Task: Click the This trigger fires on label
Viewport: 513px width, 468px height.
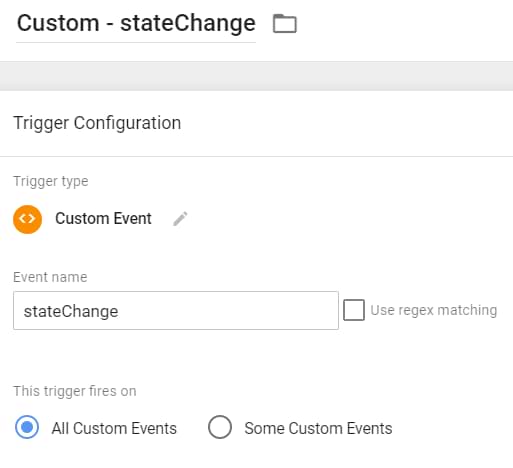Action: (75, 391)
